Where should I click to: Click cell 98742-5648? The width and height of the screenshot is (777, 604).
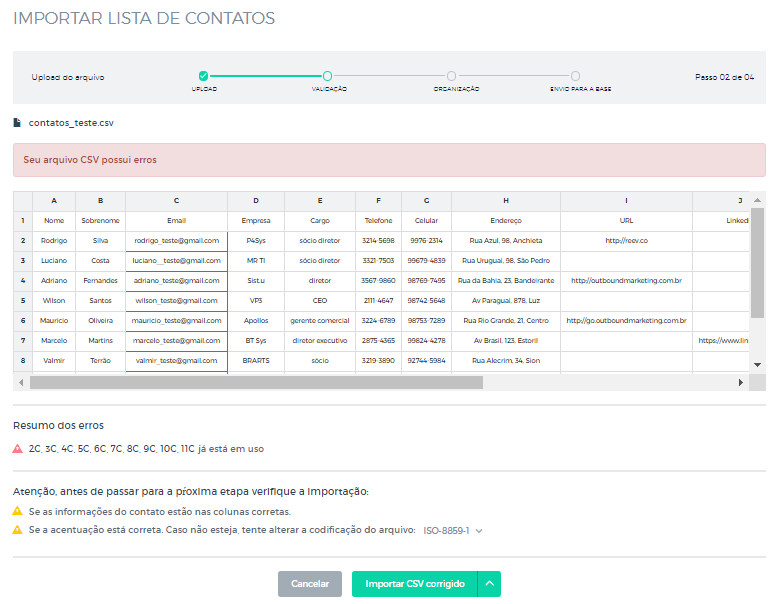tap(426, 301)
